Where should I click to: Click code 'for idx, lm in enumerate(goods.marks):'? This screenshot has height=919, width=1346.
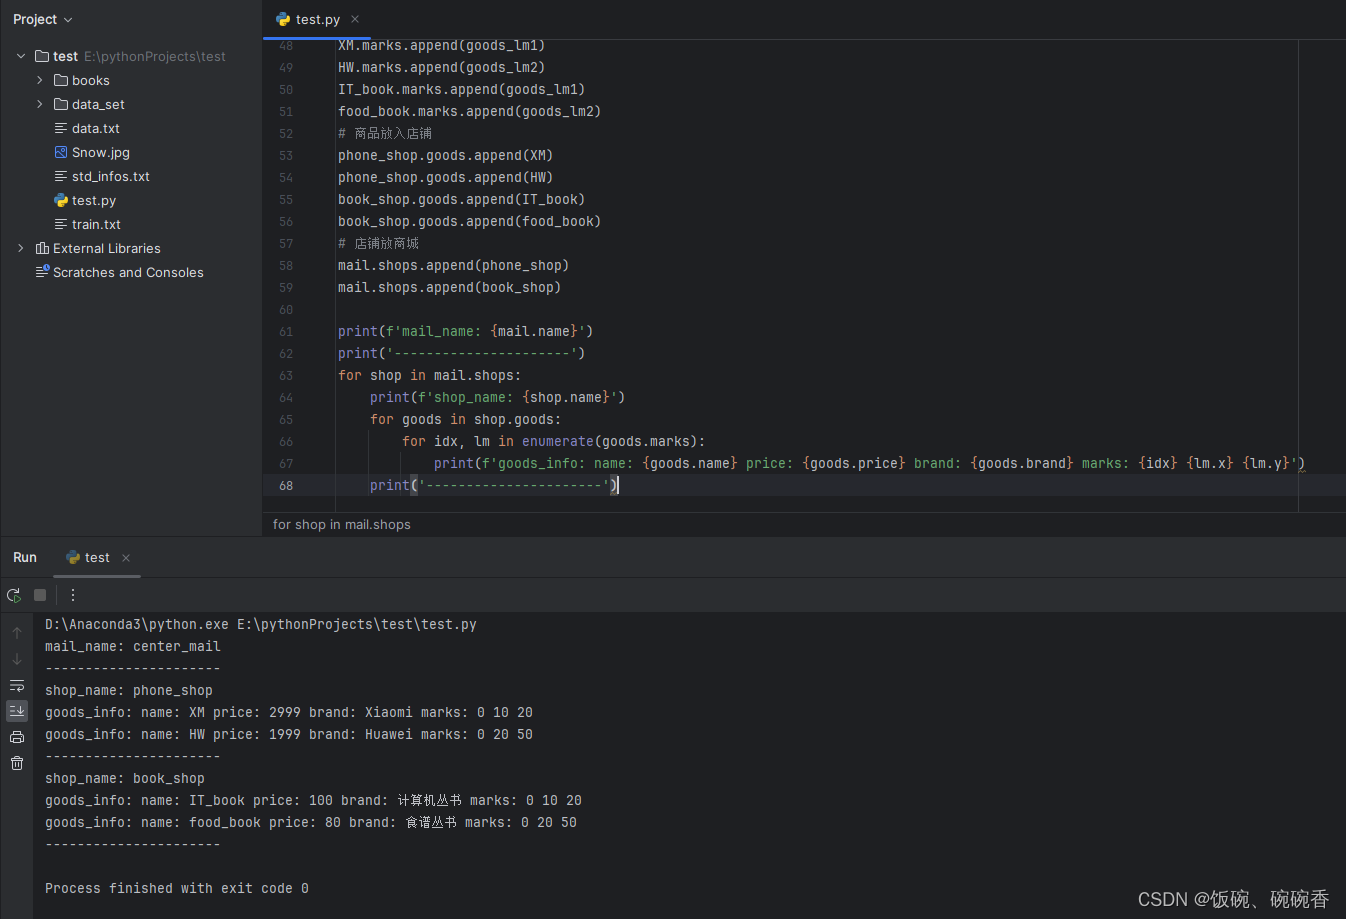[x=554, y=441]
